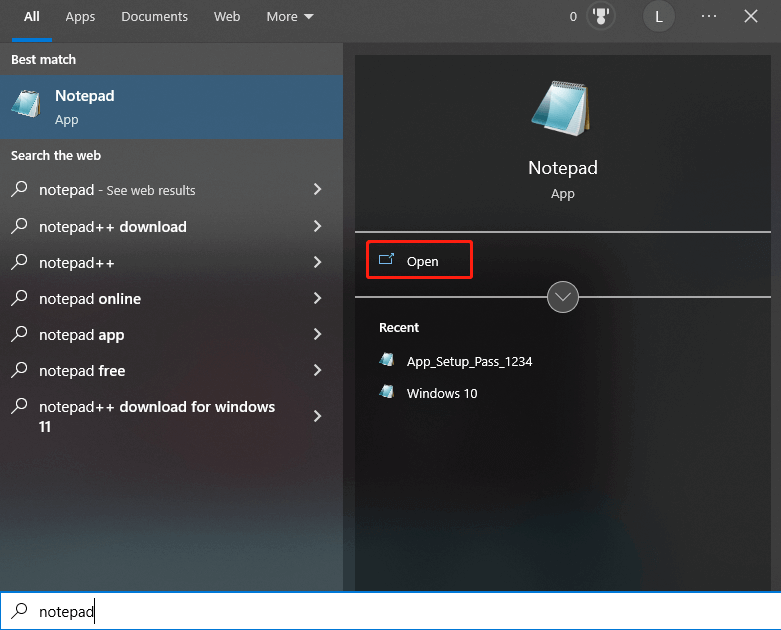Select 'notepad app' web suggestion
Viewport: 781px width, 630px height.
(x=171, y=335)
